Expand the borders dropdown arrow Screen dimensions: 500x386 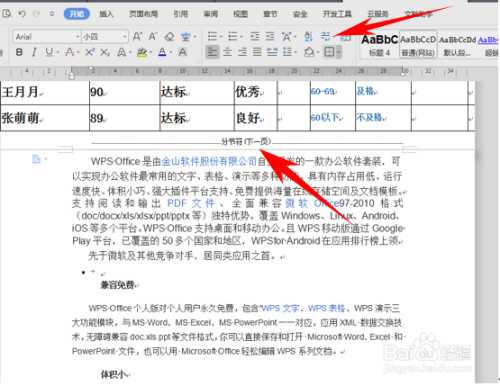(x=338, y=52)
